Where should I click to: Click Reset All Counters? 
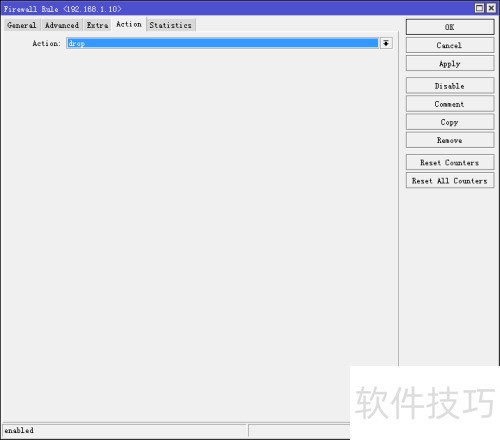point(450,181)
